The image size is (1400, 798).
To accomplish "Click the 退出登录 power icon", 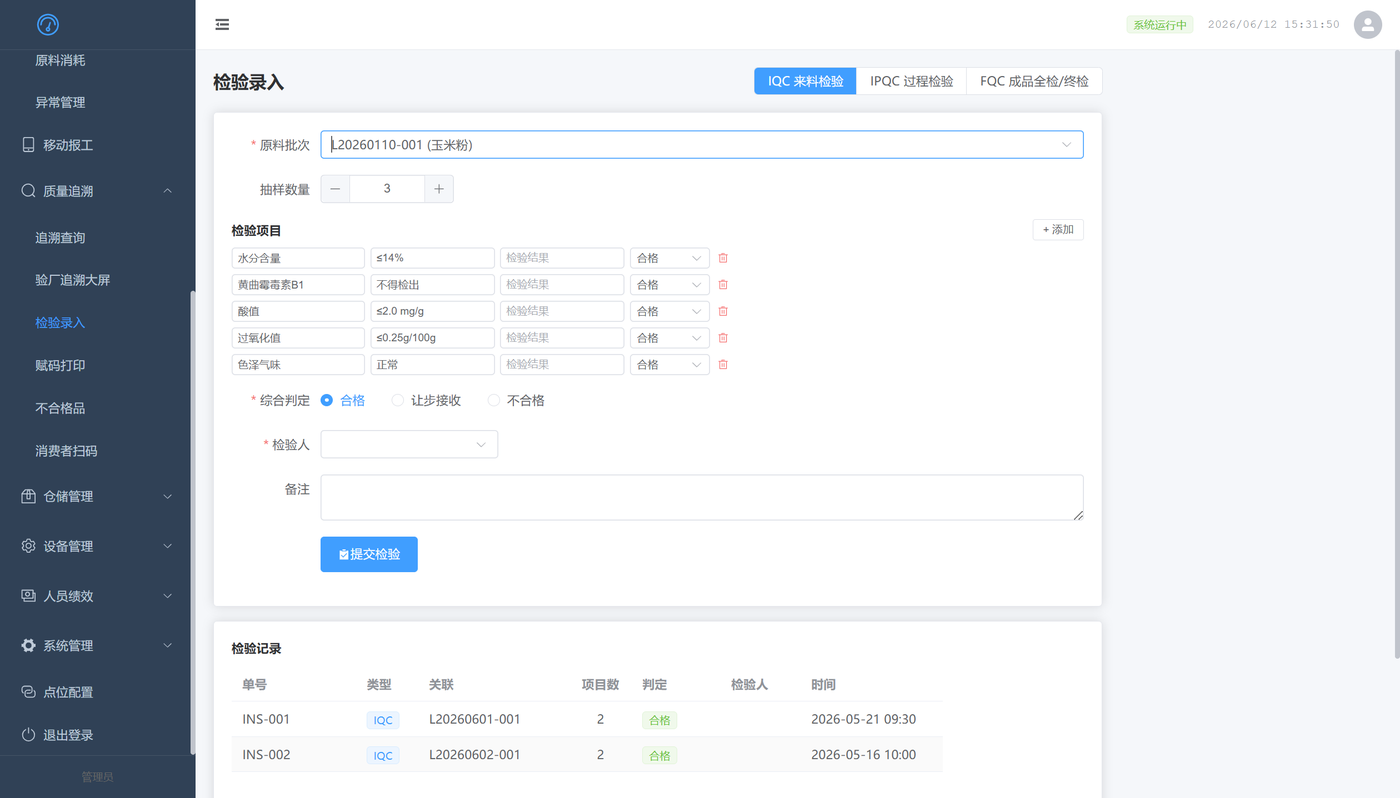I will pos(28,735).
